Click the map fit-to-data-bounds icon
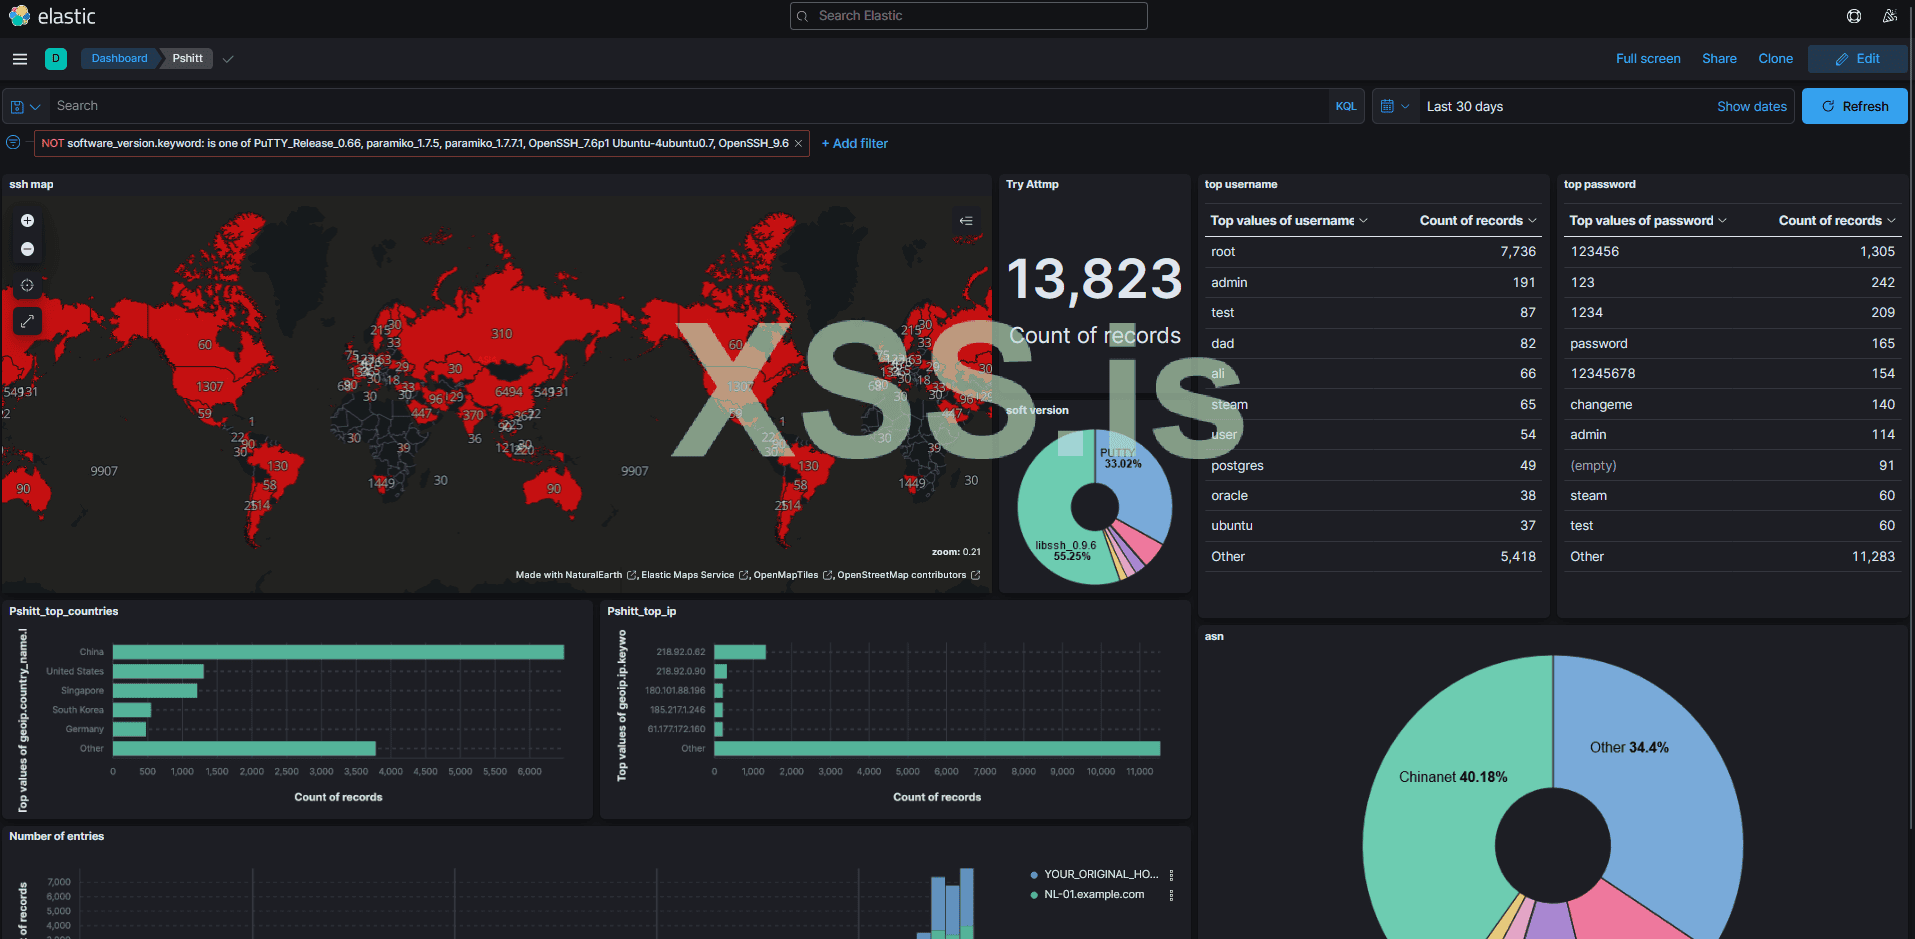The width and height of the screenshot is (1915, 939). pyautogui.click(x=28, y=285)
